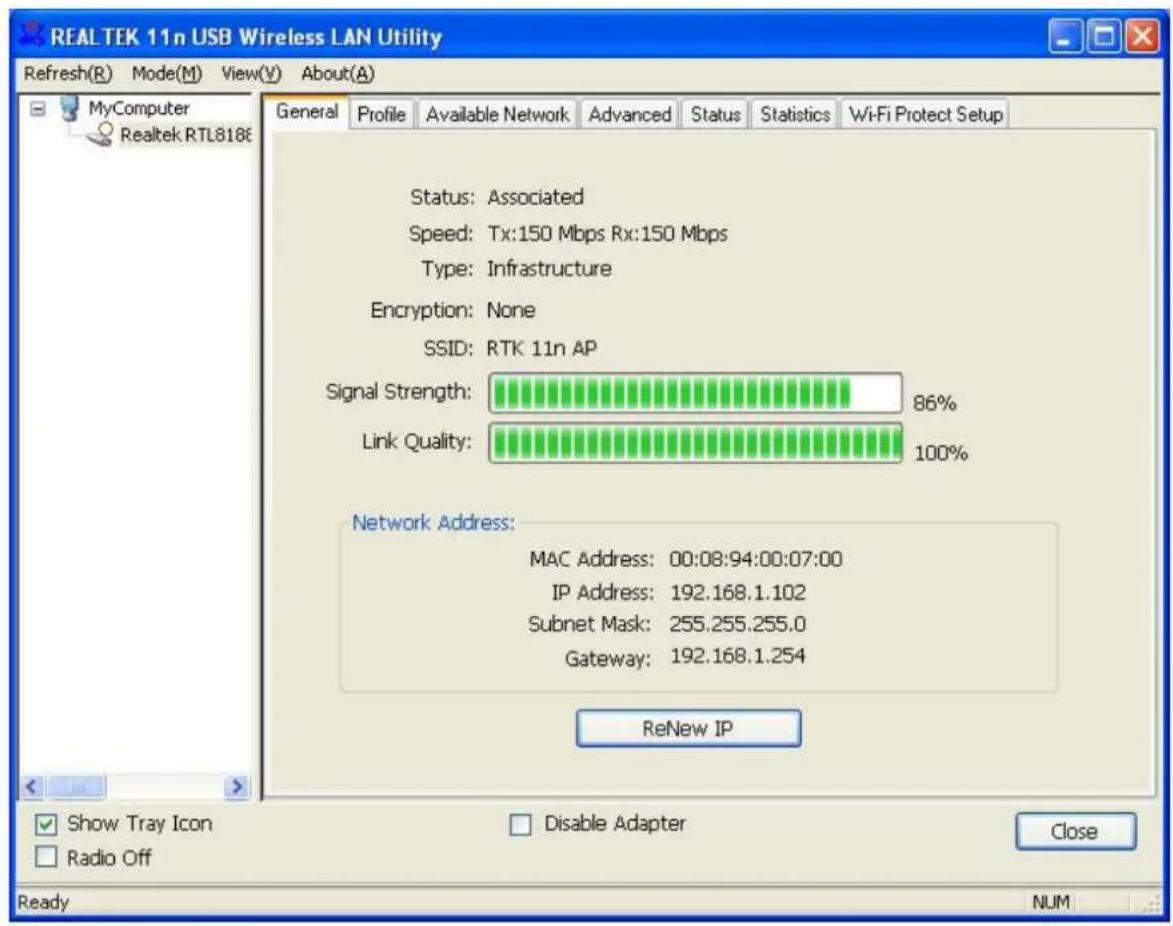Click the Realtek RTL8188 adapter icon

tap(100, 135)
